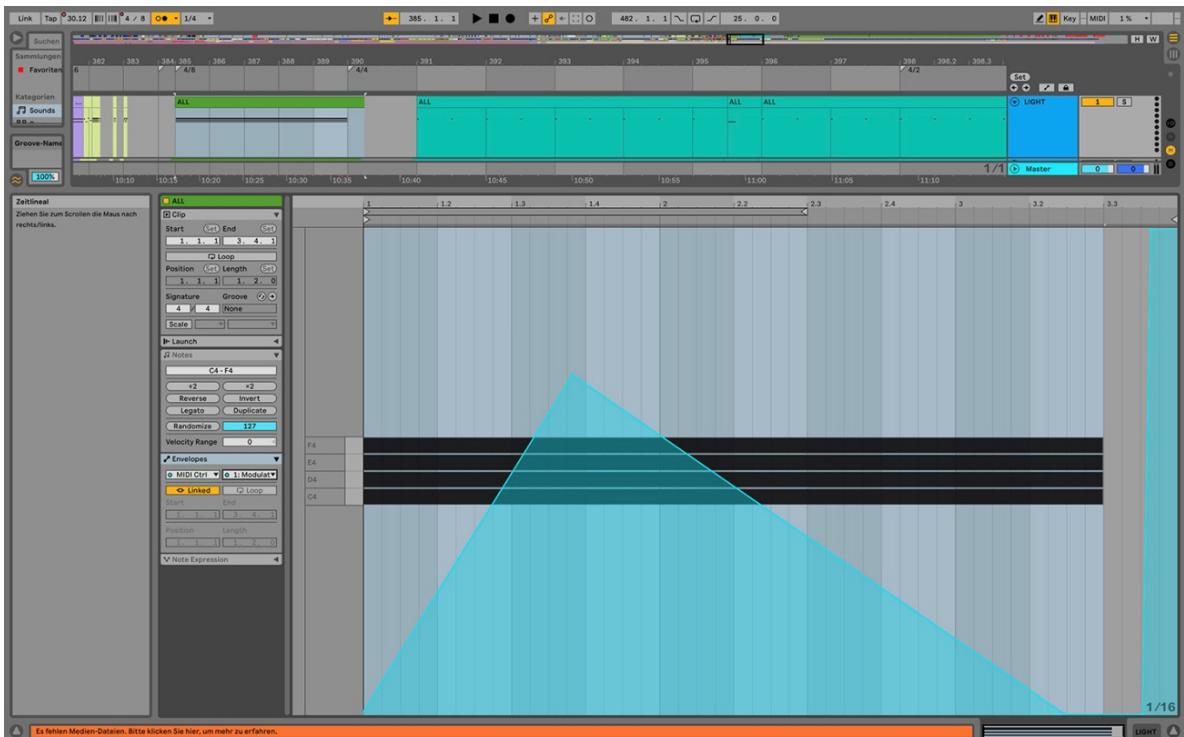Toggle the Punch-In switch icon

tap(679, 18)
